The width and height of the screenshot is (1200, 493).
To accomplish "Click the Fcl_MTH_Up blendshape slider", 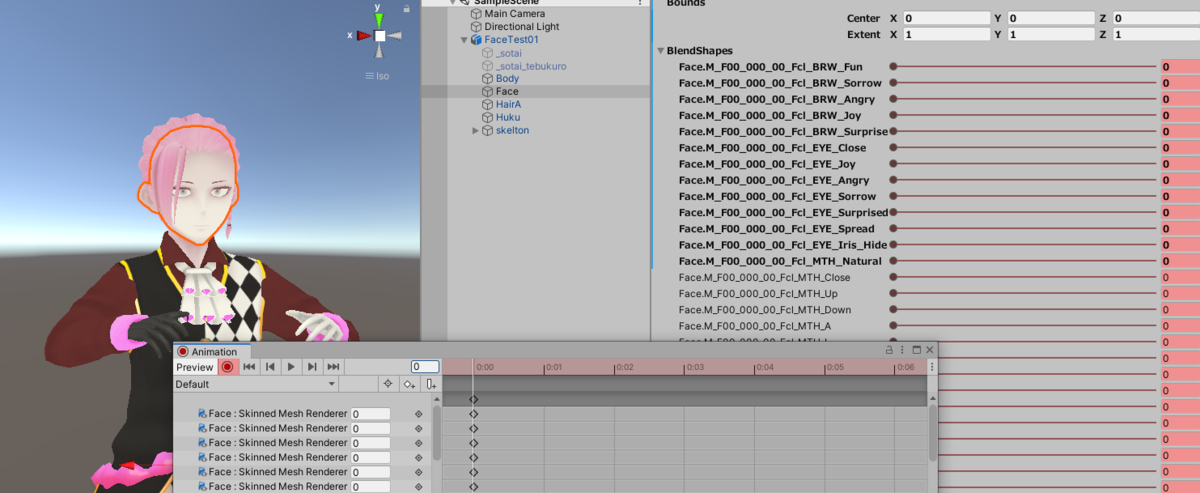I will point(1023,294).
